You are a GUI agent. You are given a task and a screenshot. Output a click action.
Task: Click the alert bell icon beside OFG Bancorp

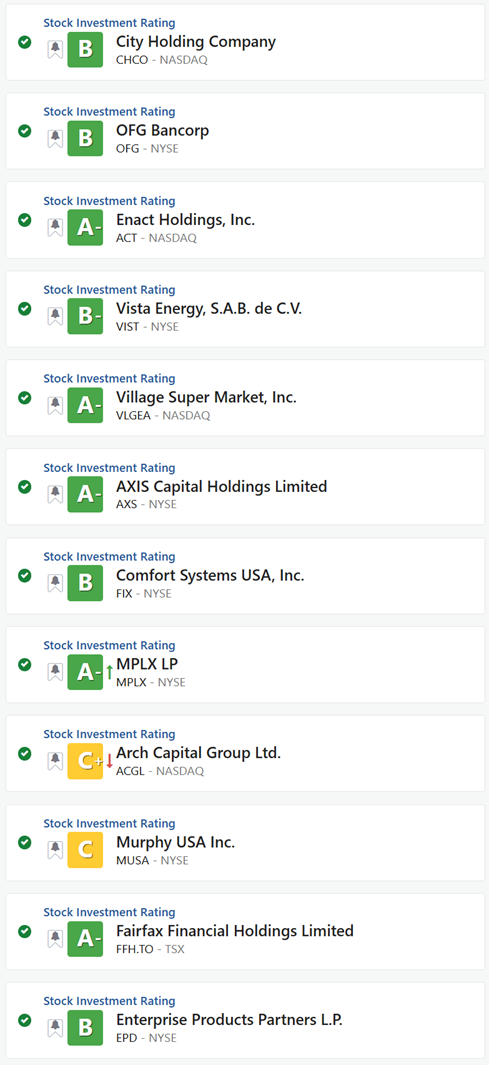(x=55, y=139)
